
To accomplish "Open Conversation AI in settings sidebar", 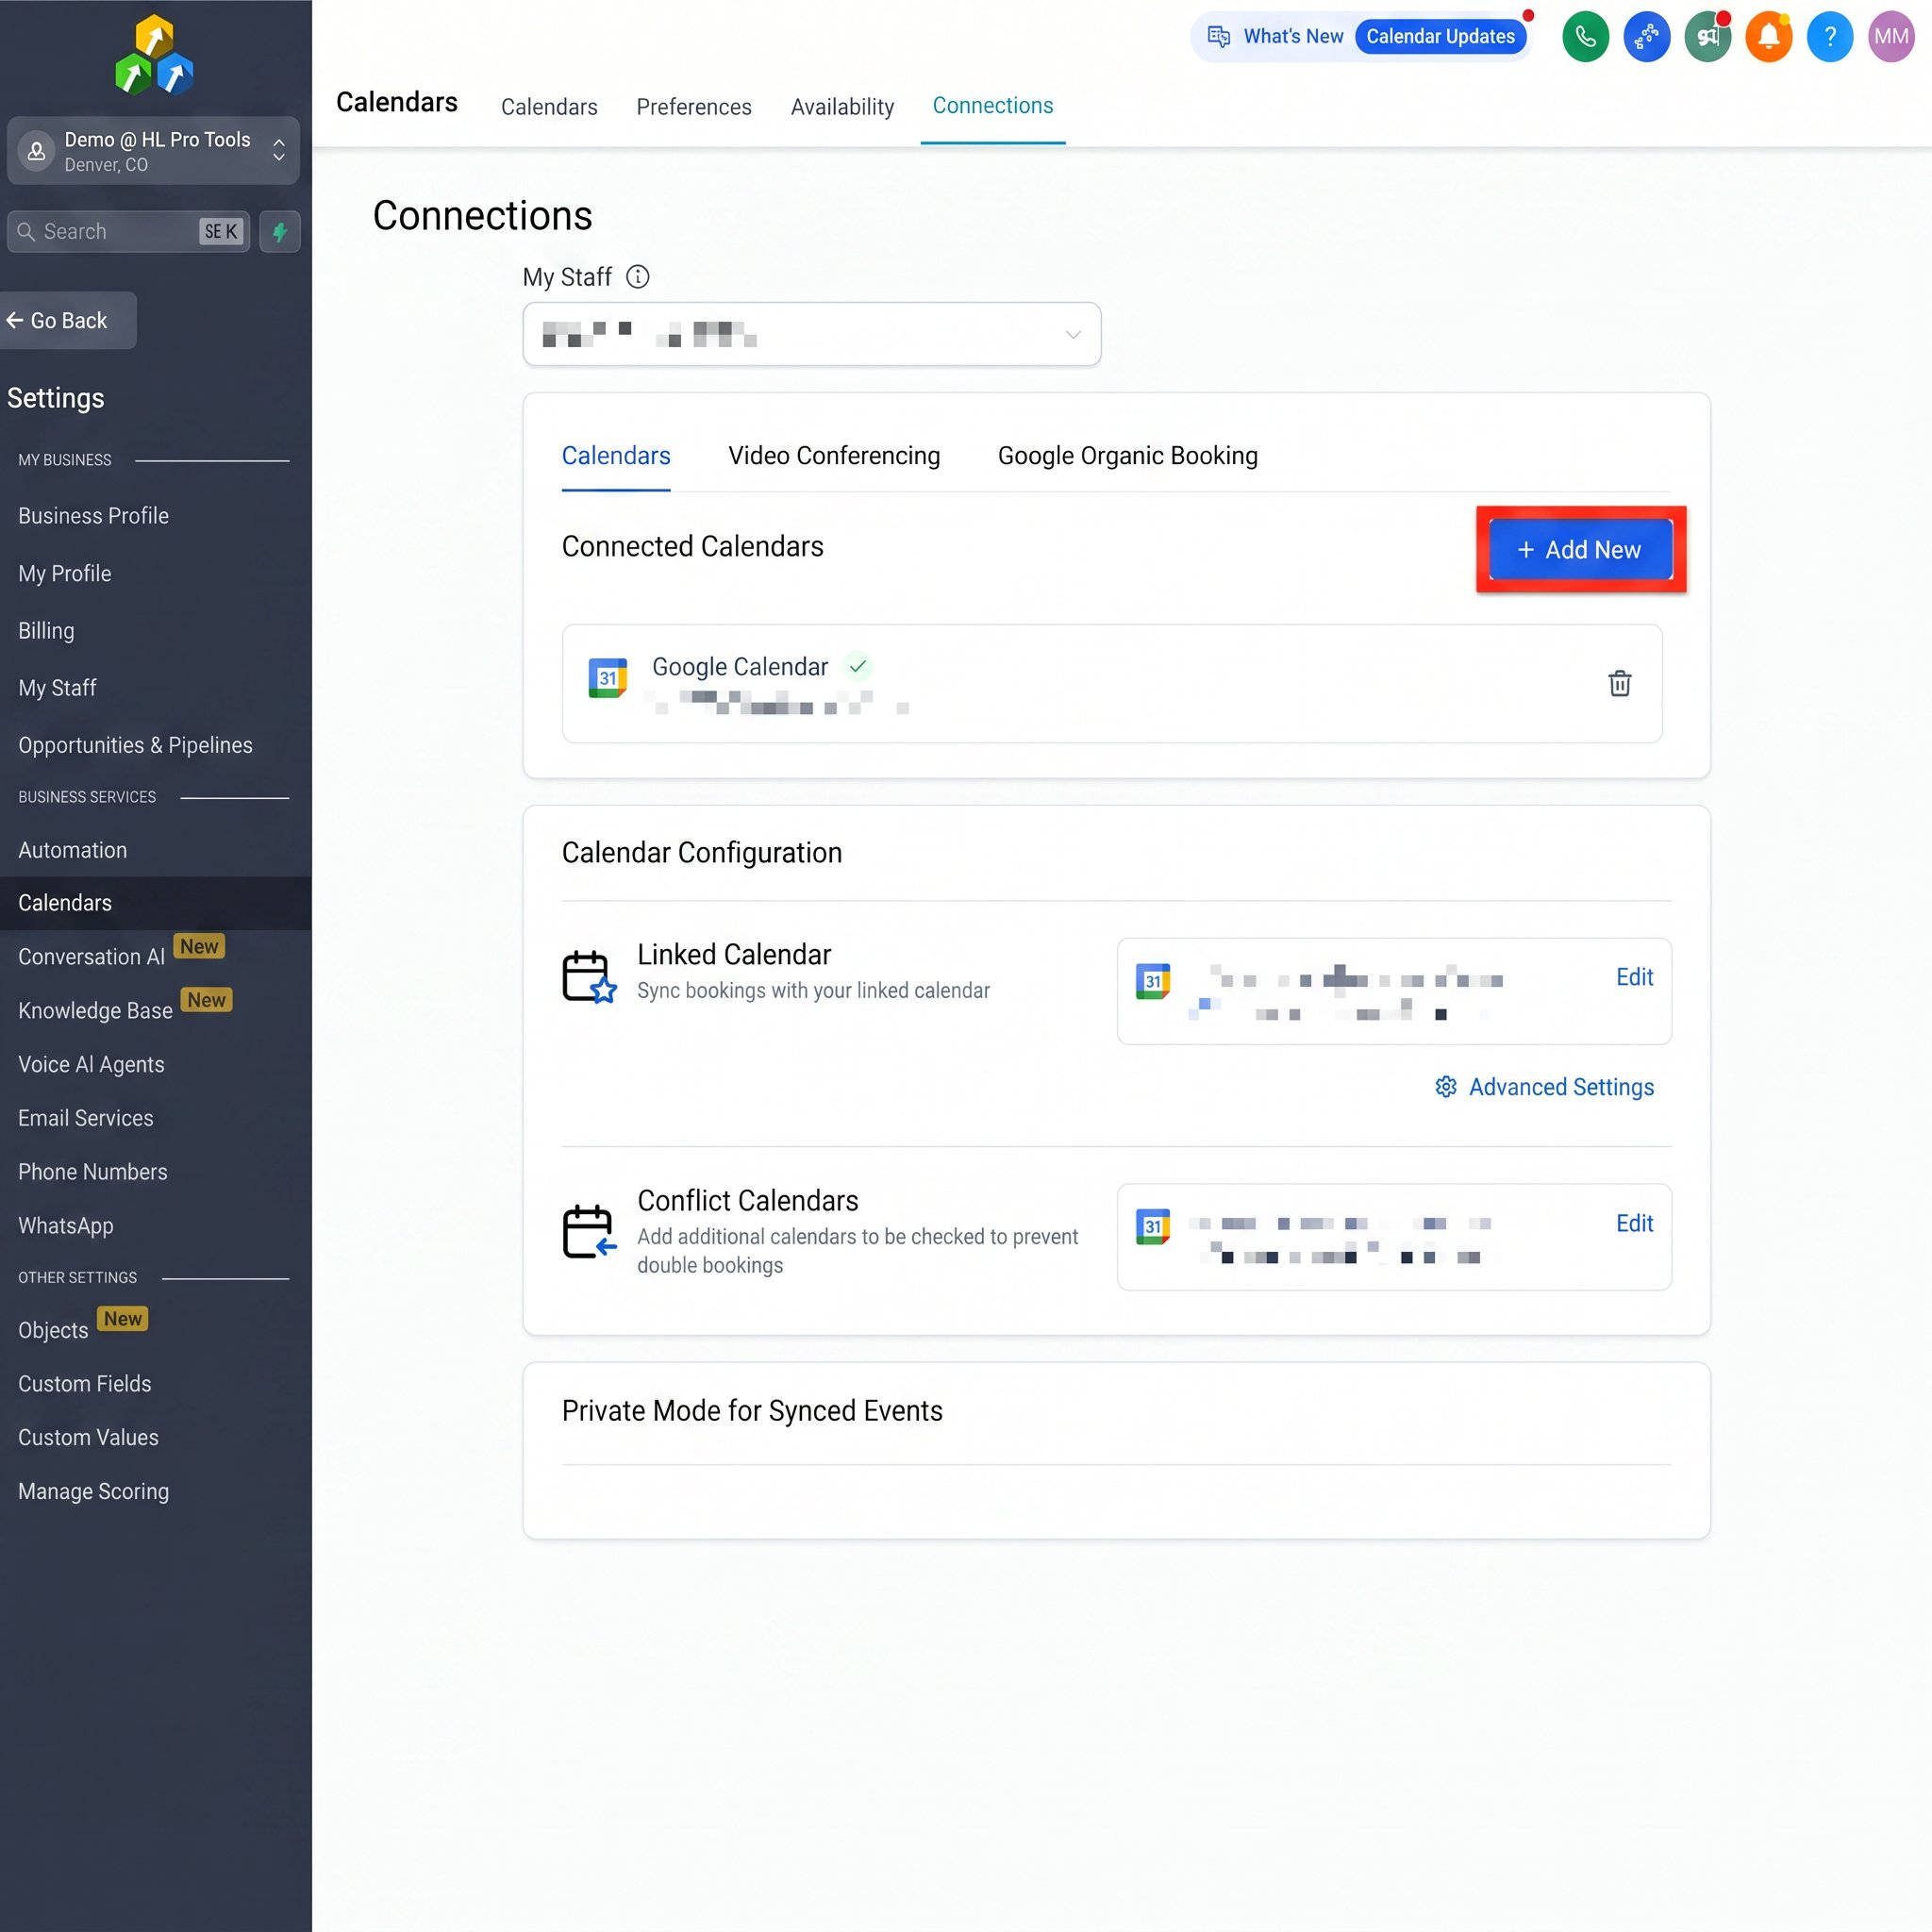I will [x=91, y=957].
